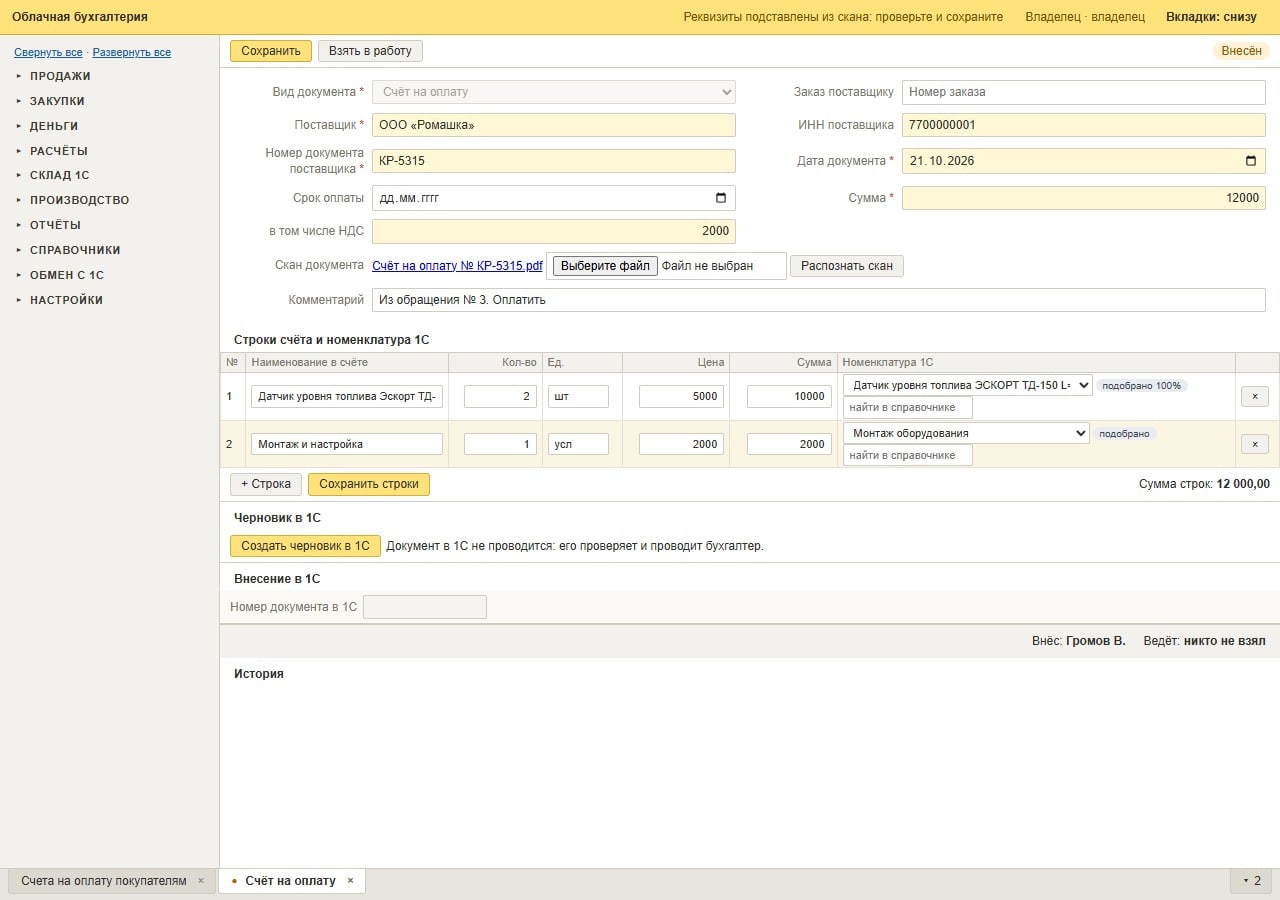
Task: Expand the Закупки menu section
Action: click(x=57, y=101)
